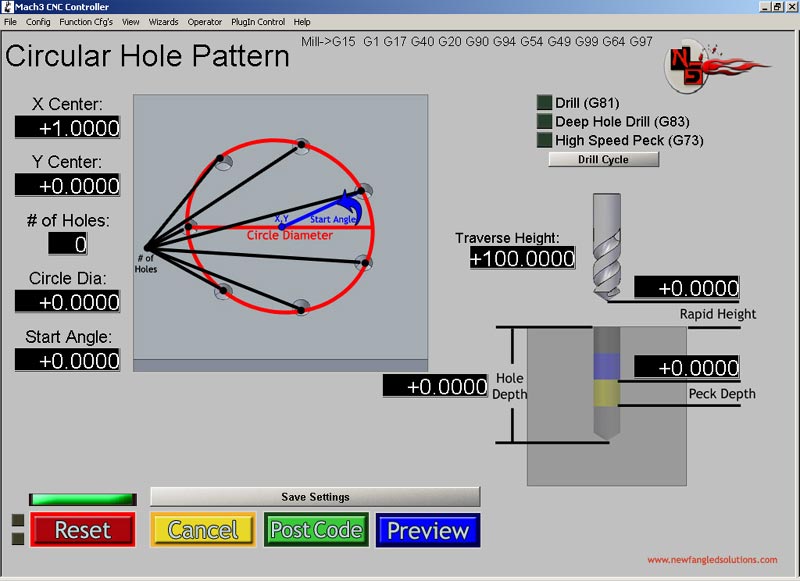Click the lower small LED beside Reset

click(x=18, y=539)
